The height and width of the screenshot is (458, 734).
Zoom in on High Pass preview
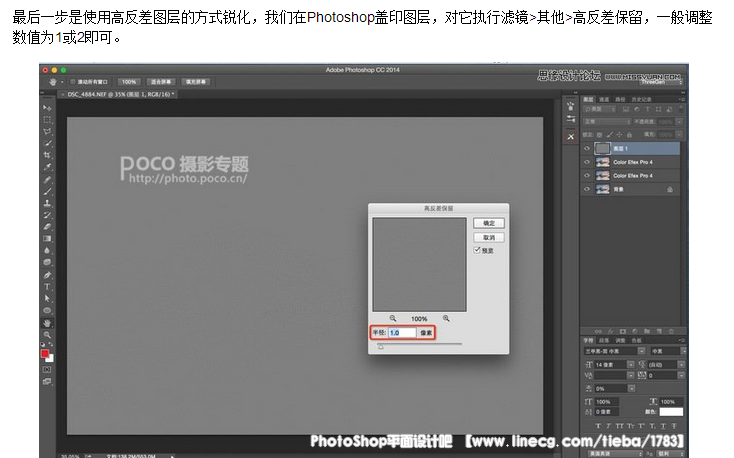(446, 318)
